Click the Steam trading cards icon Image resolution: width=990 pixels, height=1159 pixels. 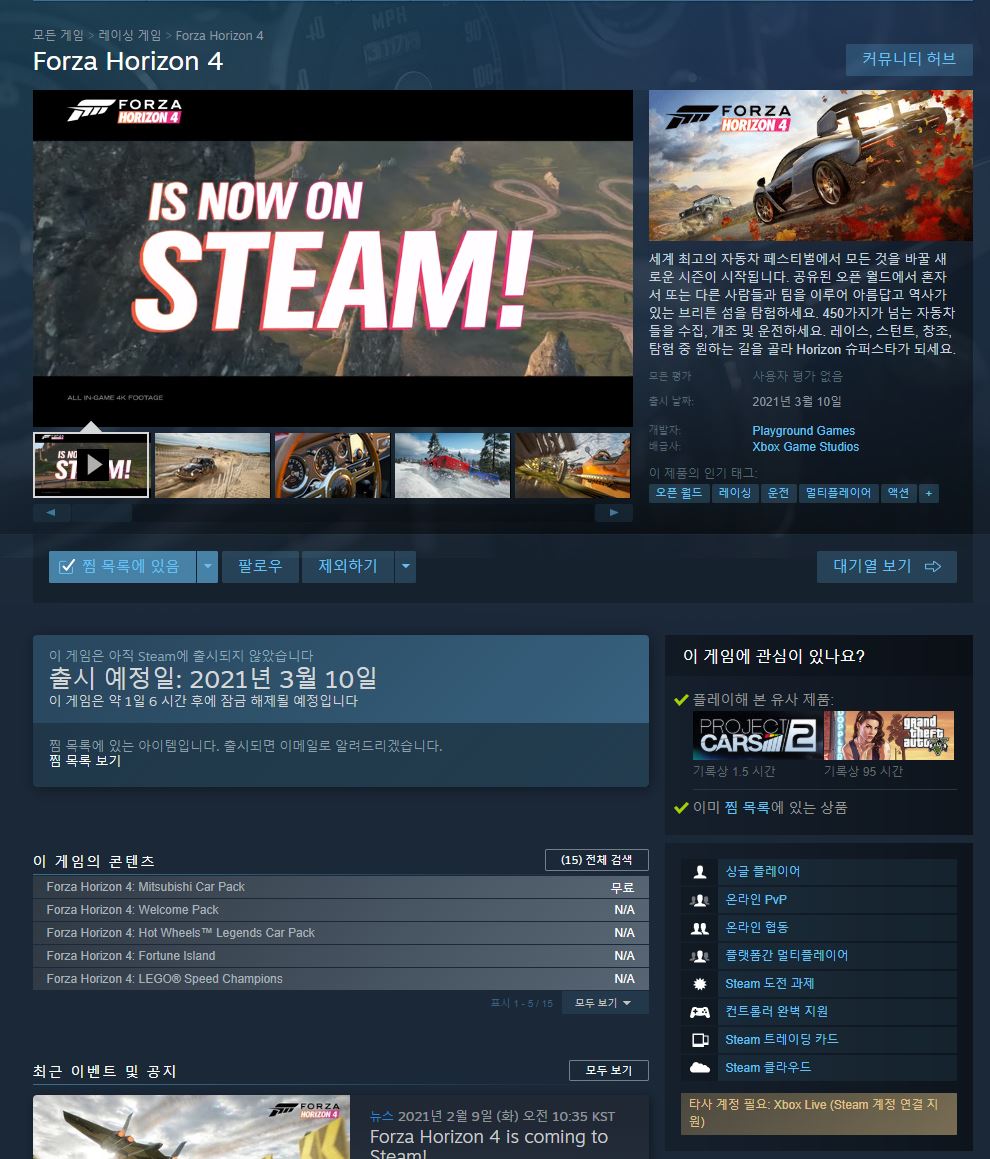[700, 1040]
